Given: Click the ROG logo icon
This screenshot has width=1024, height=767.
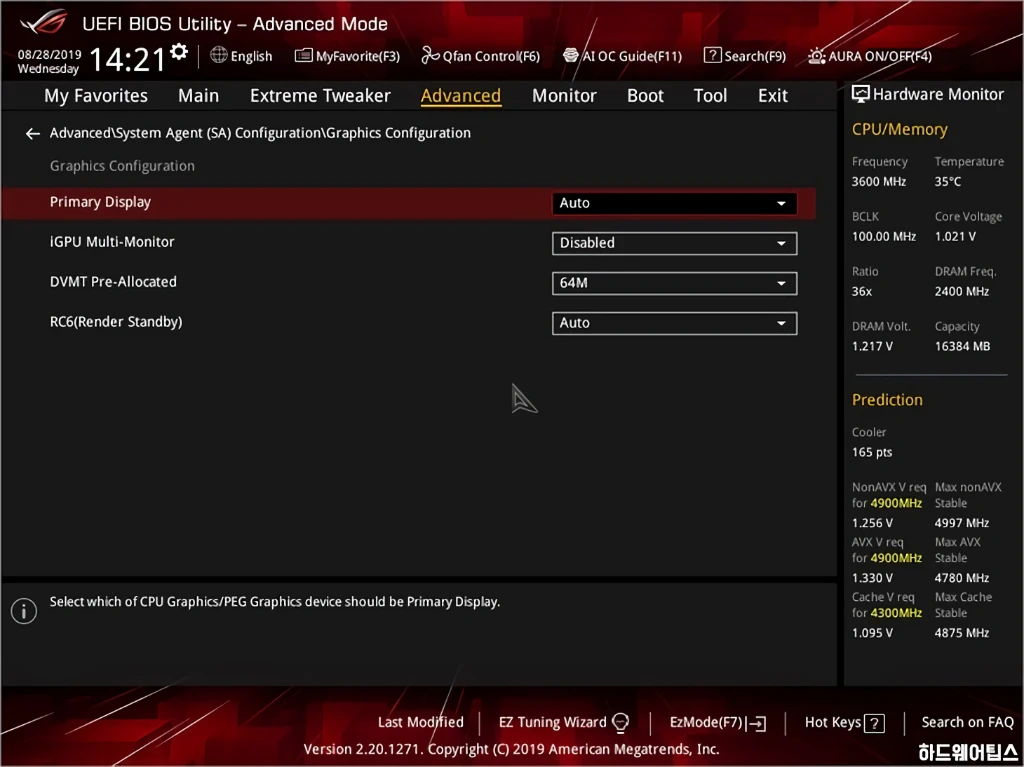Looking at the screenshot, I should coord(43,22).
